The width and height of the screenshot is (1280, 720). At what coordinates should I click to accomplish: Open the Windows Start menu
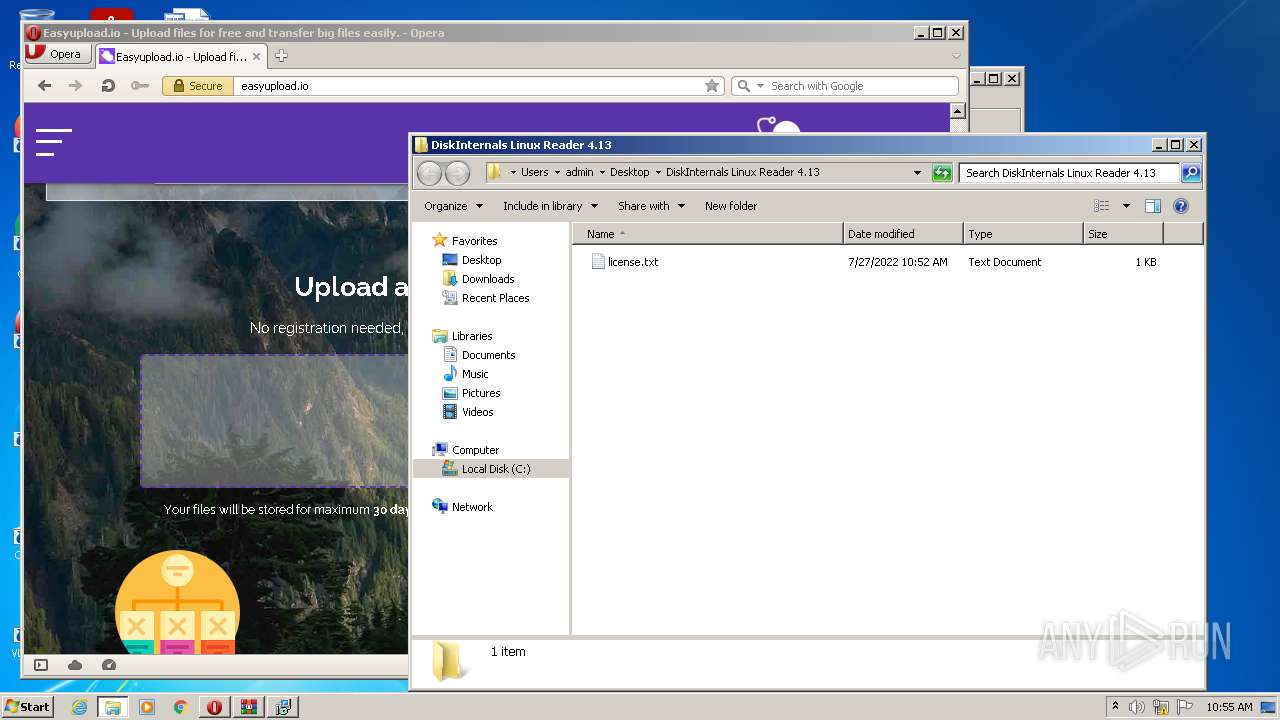coord(27,707)
